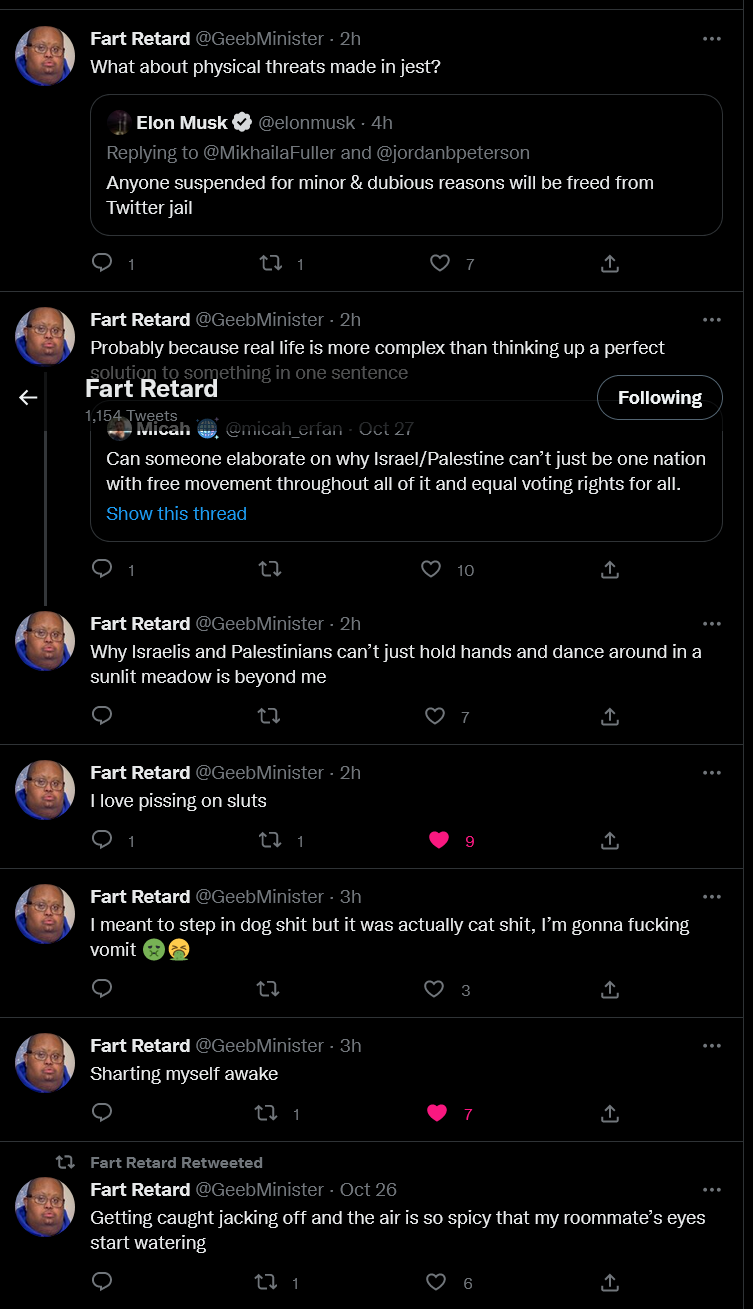Open "Show this thread" link in quoted tweet
Image resolution: width=753 pixels, height=1309 pixels.
(176, 514)
